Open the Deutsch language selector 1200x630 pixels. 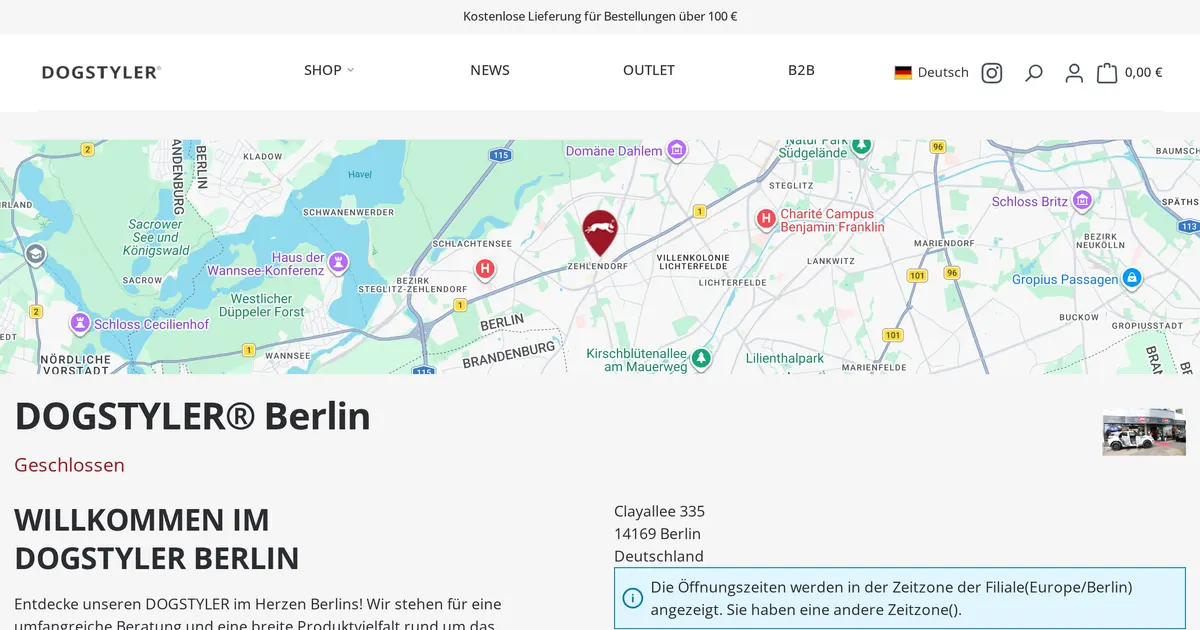(931, 72)
